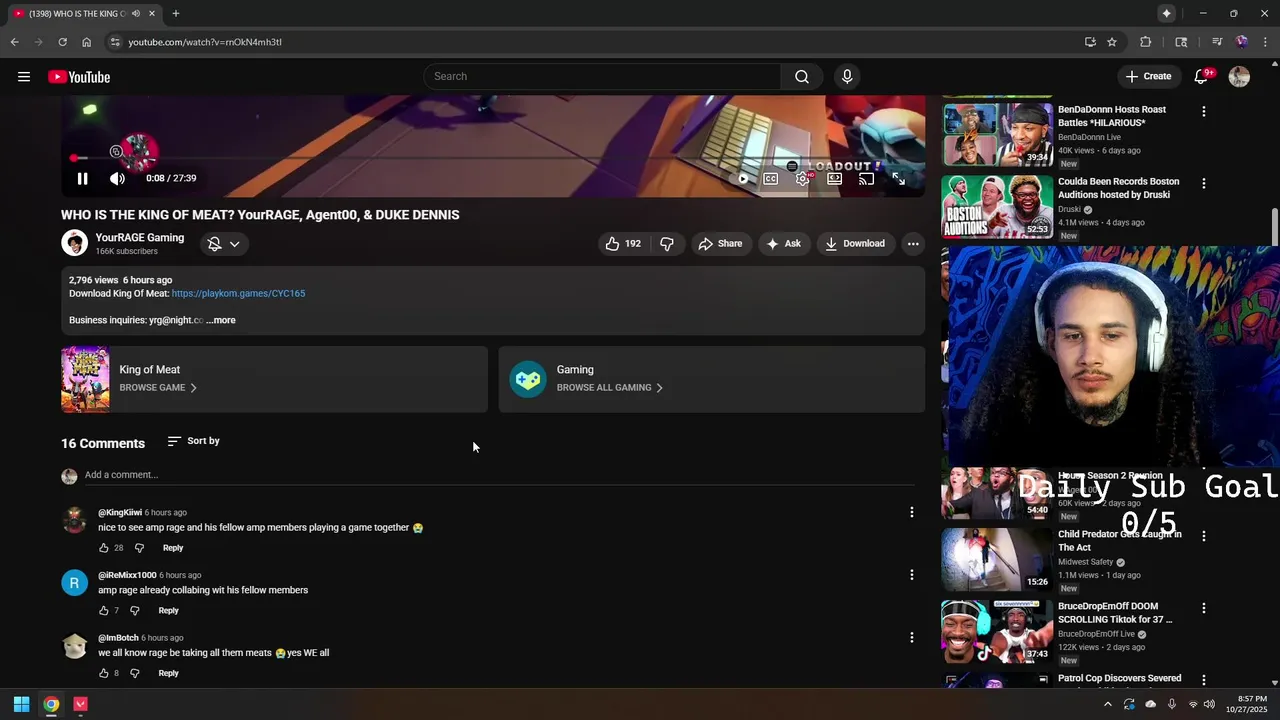Start voice search with the microphone
The width and height of the screenshot is (1280, 720).
coord(847,77)
